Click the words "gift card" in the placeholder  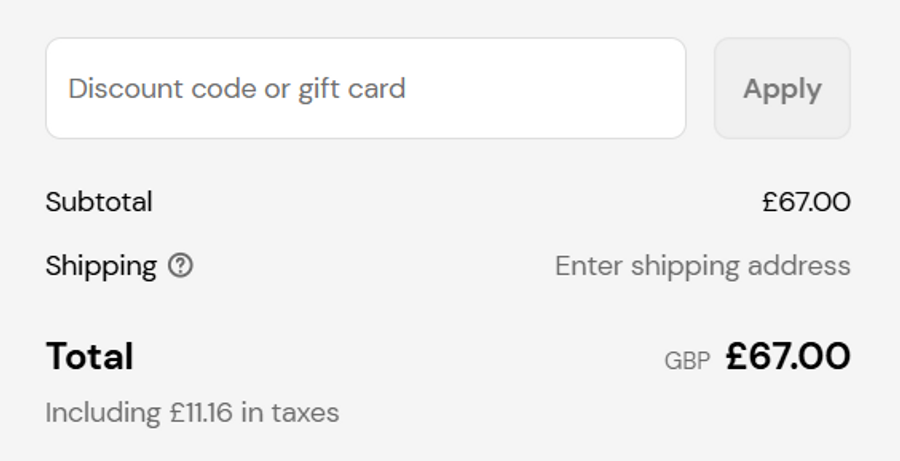[351, 88]
